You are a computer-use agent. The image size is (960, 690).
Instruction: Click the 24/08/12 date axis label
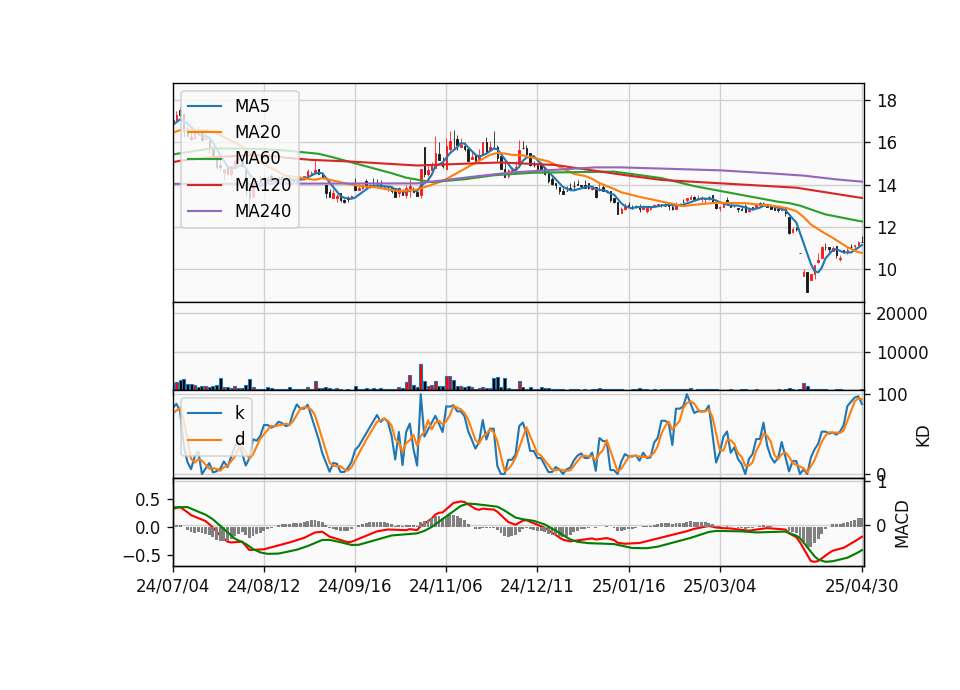point(264,586)
